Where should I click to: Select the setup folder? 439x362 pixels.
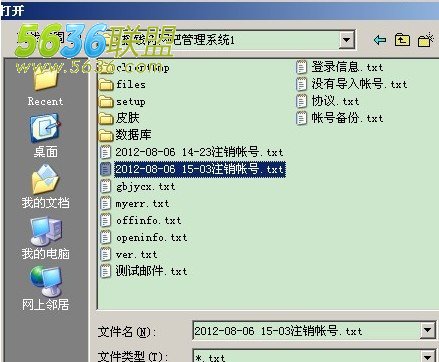pyautogui.click(x=122, y=101)
